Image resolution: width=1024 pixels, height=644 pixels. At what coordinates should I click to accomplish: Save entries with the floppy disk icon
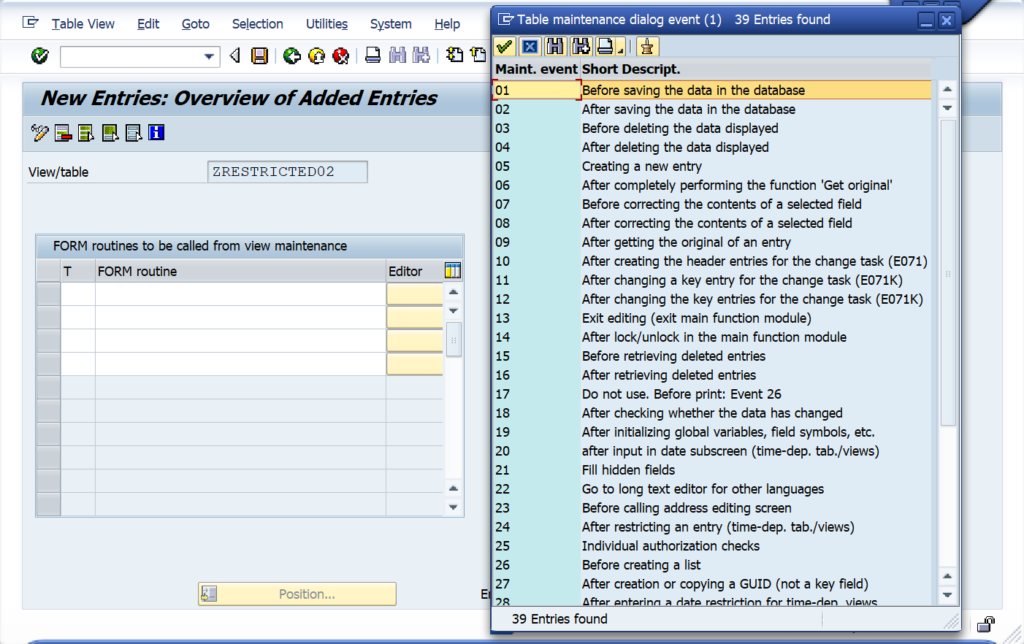click(x=260, y=57)
